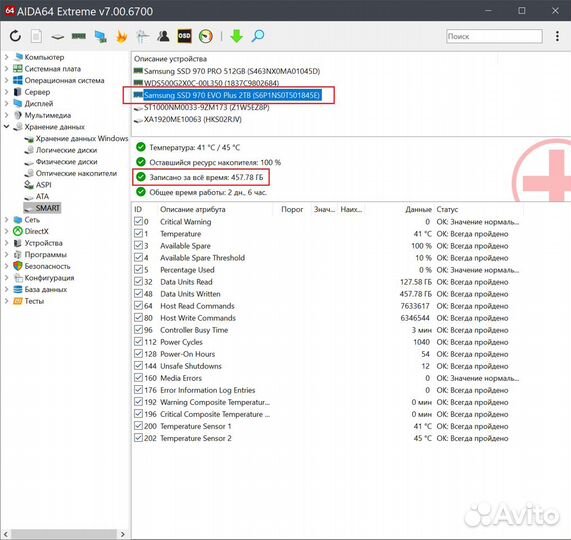
Task: Click the tree panel horizontal scrollbar
Action: (x=64, y=534)
